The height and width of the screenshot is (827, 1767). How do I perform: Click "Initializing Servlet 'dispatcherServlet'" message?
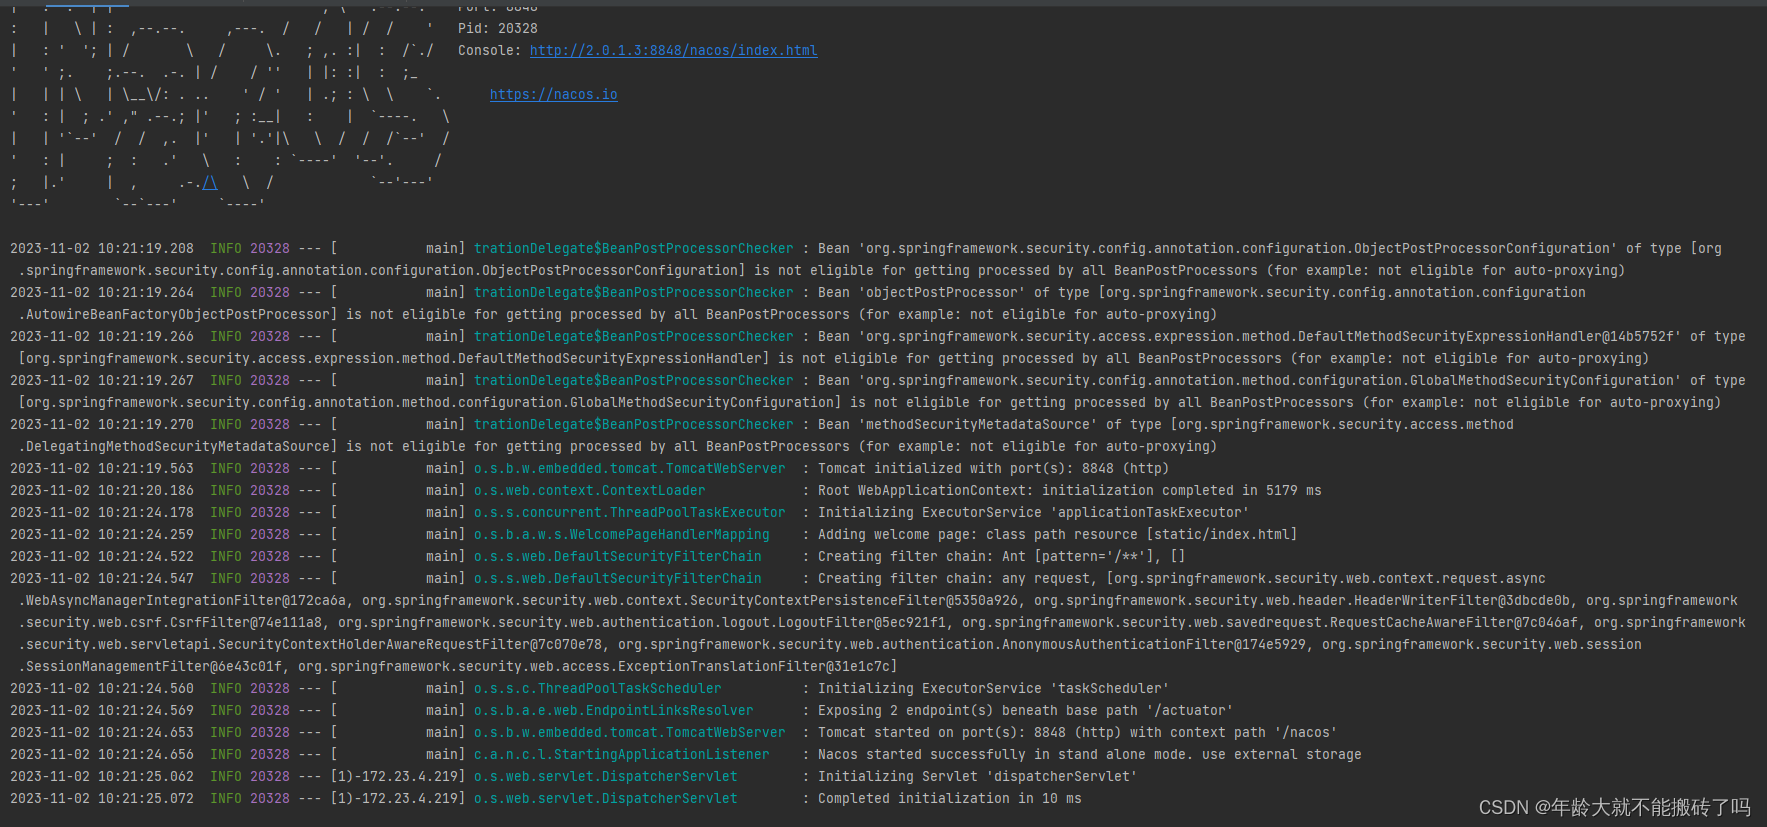[x=977, y=776]
